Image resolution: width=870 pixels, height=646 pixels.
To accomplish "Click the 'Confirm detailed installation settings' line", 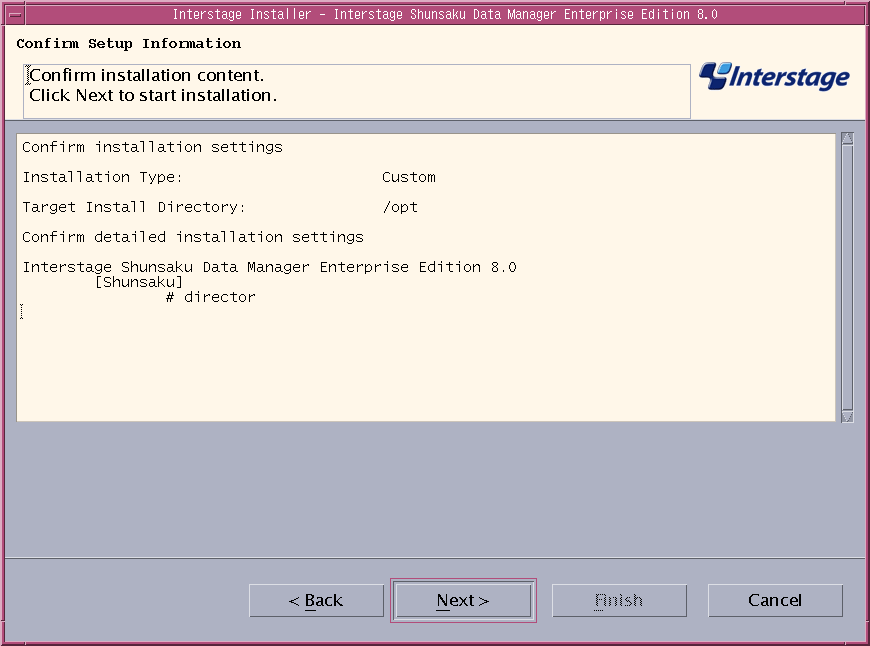I will click(x=193, y=237).
